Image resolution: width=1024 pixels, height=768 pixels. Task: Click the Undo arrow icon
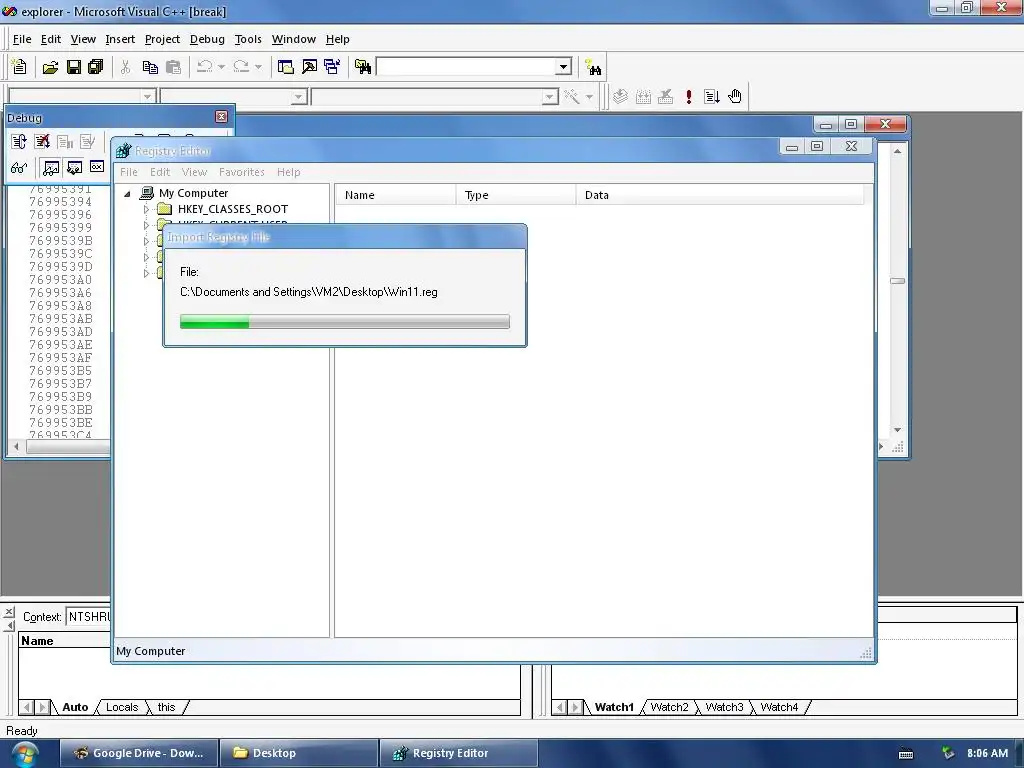point(204,67)
